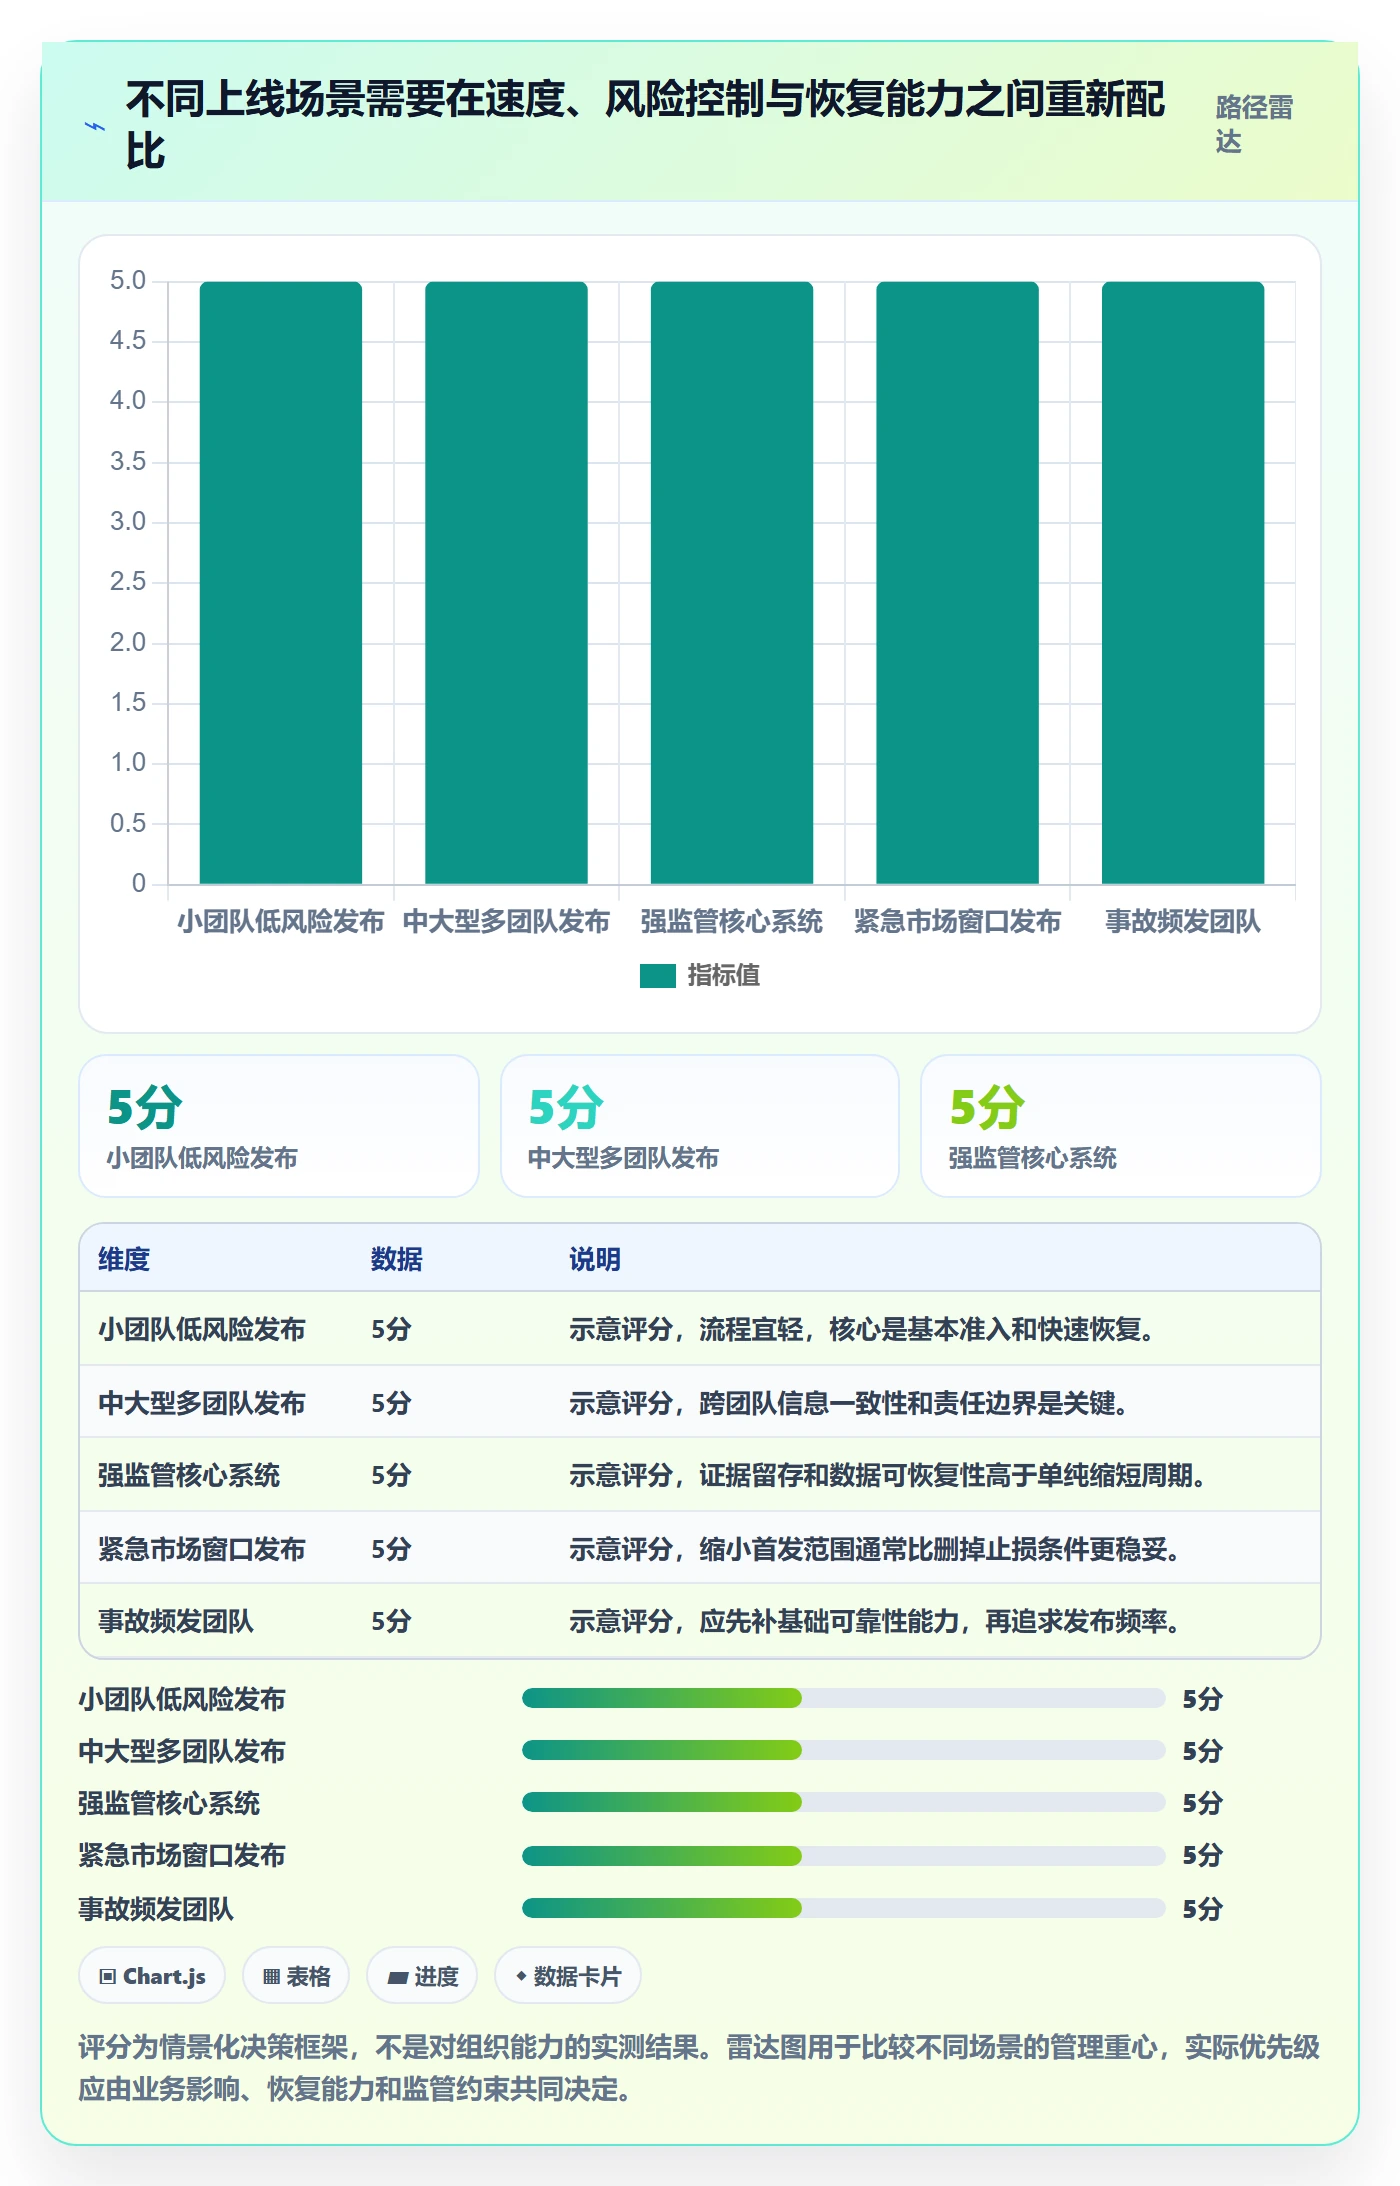Screen dimensions: 1400x2186
Task: Click the 小团队低风险发布 cell in the table
Action: click(x=202, y=1329)
